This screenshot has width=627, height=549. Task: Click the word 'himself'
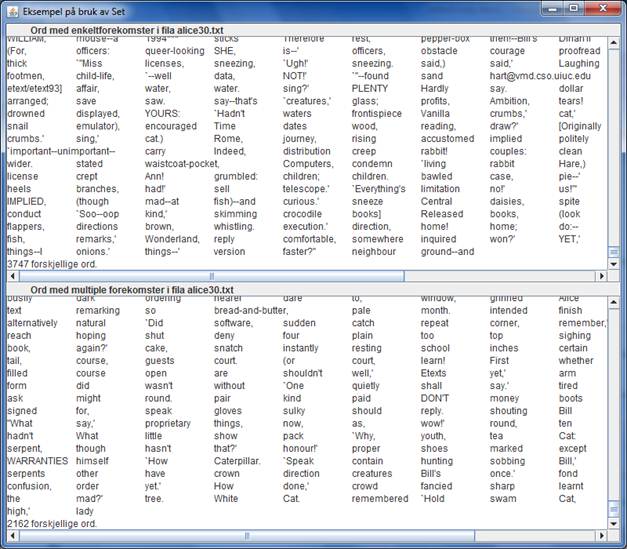click(92, 461)
